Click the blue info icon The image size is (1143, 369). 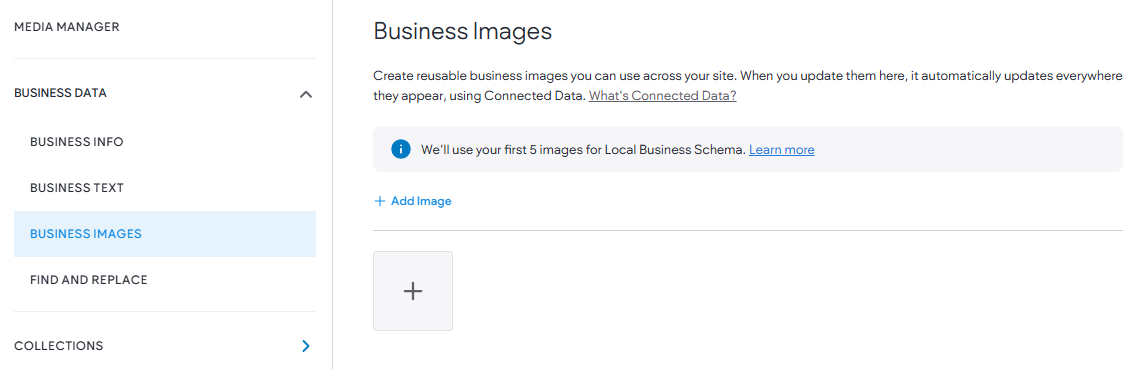point(400,149)
